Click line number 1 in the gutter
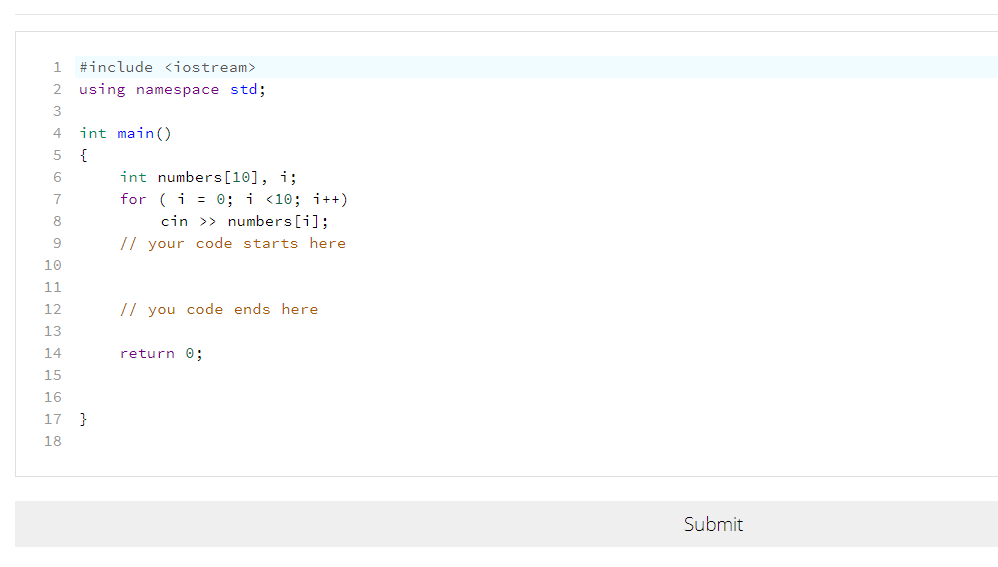998x567 pixels. pos(57,67)
